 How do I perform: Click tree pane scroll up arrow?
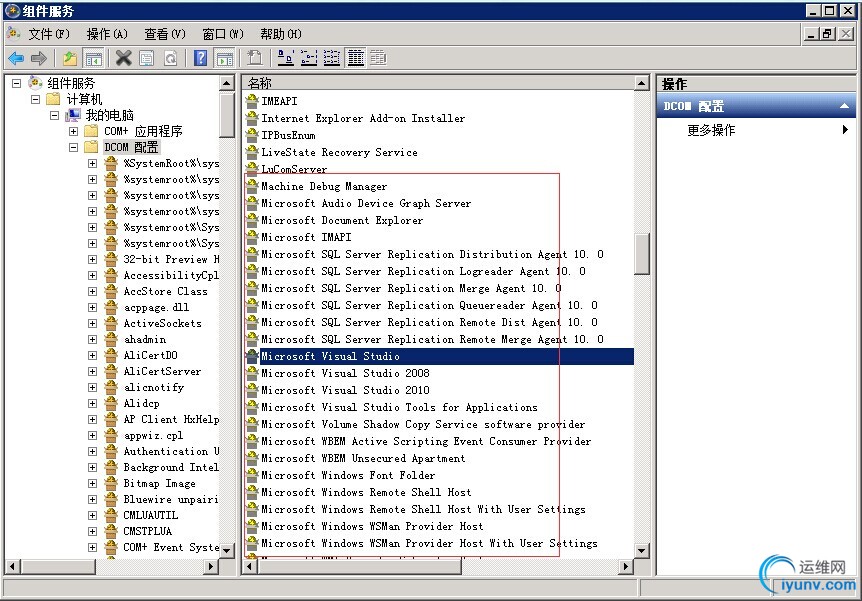(x=226, y=83)
